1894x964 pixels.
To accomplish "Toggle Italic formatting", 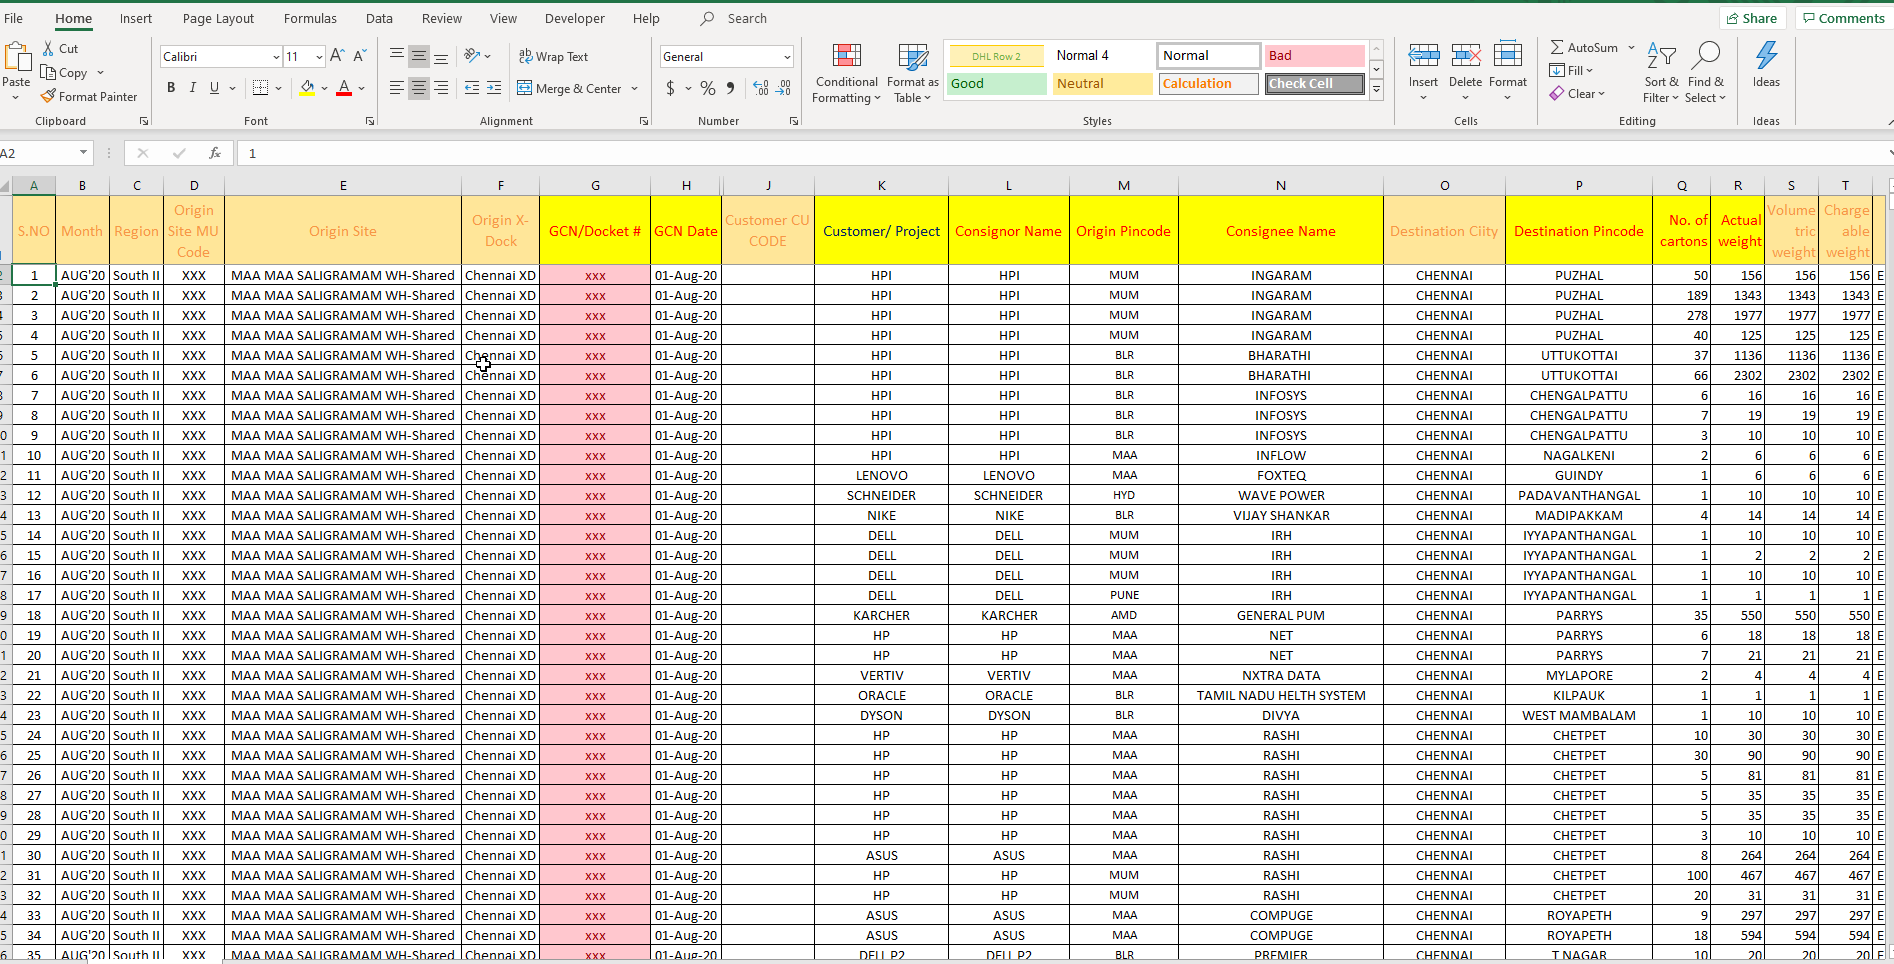I will 193,88.
